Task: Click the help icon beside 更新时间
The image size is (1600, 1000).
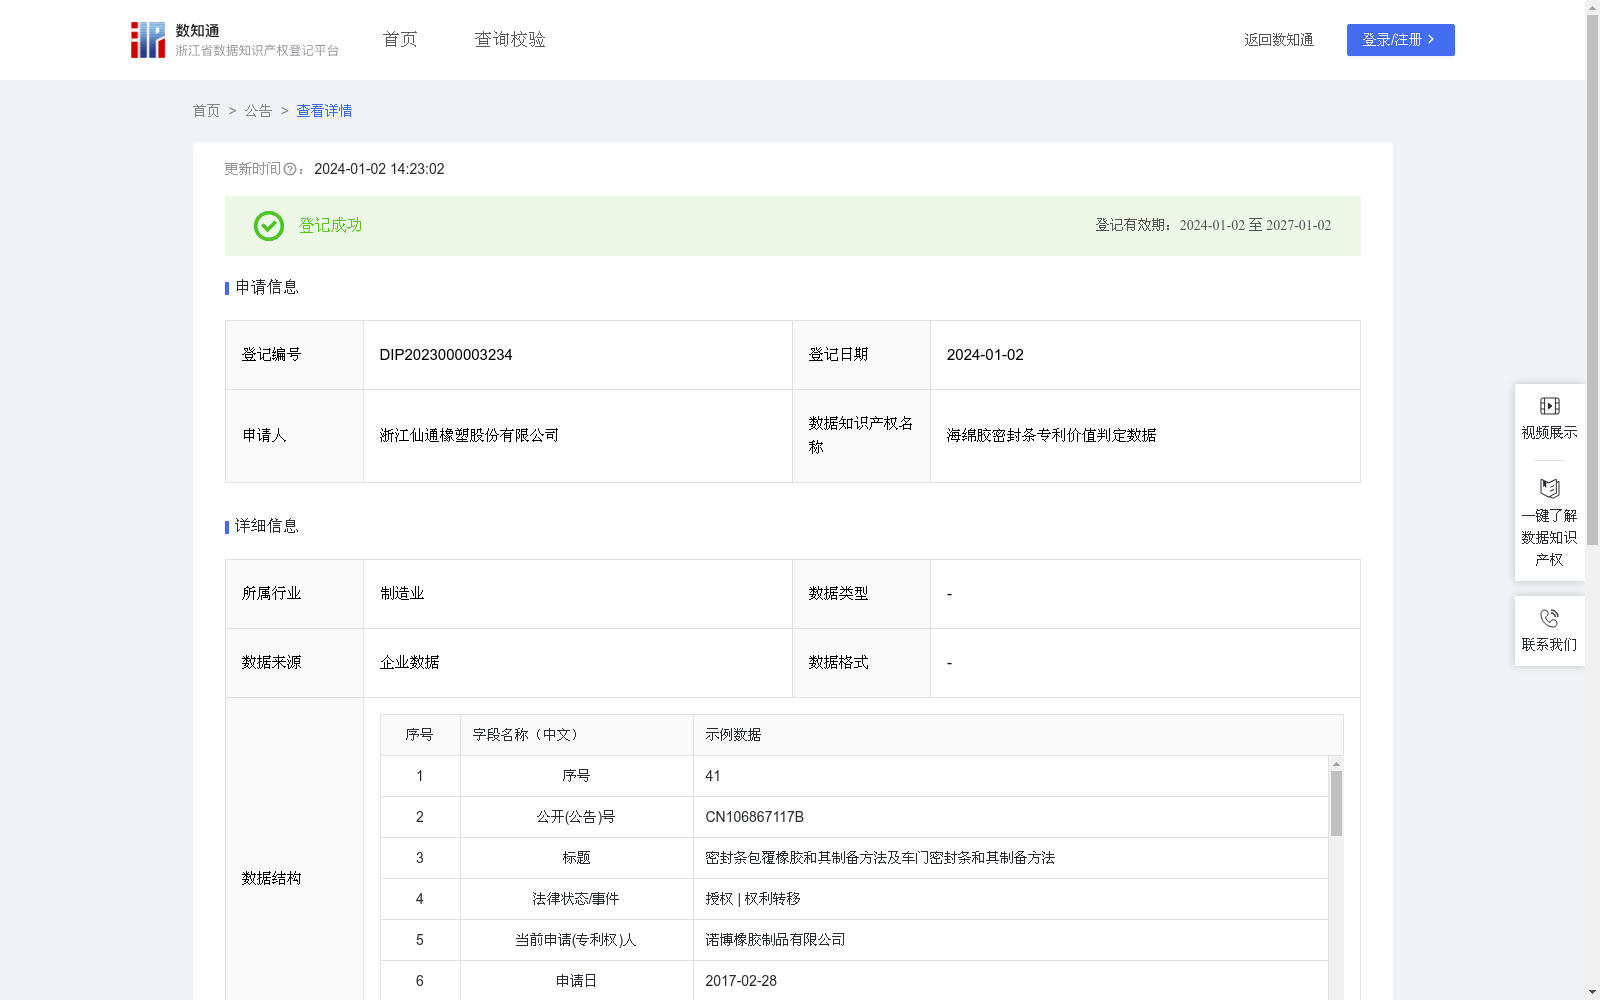Action: pyautogui.click(x=290, y=170)
